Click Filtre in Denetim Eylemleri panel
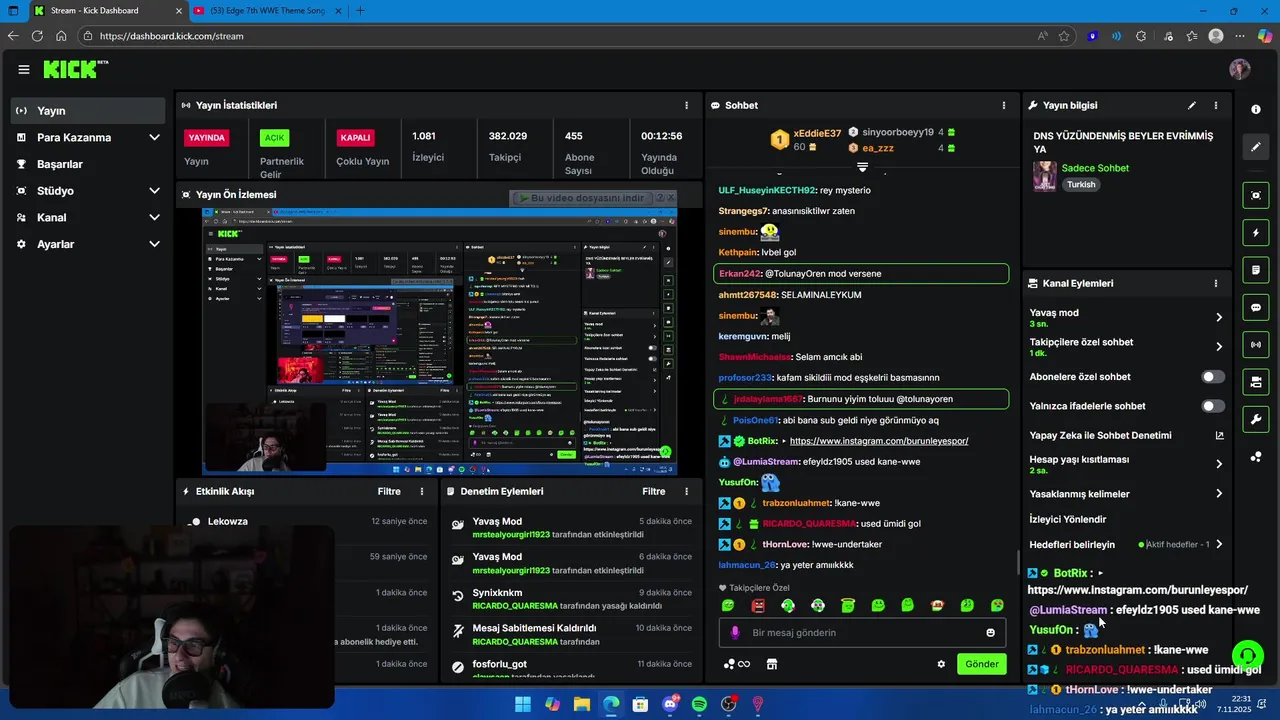Screen dimensions: 1280x720 [x=653, y=491]
